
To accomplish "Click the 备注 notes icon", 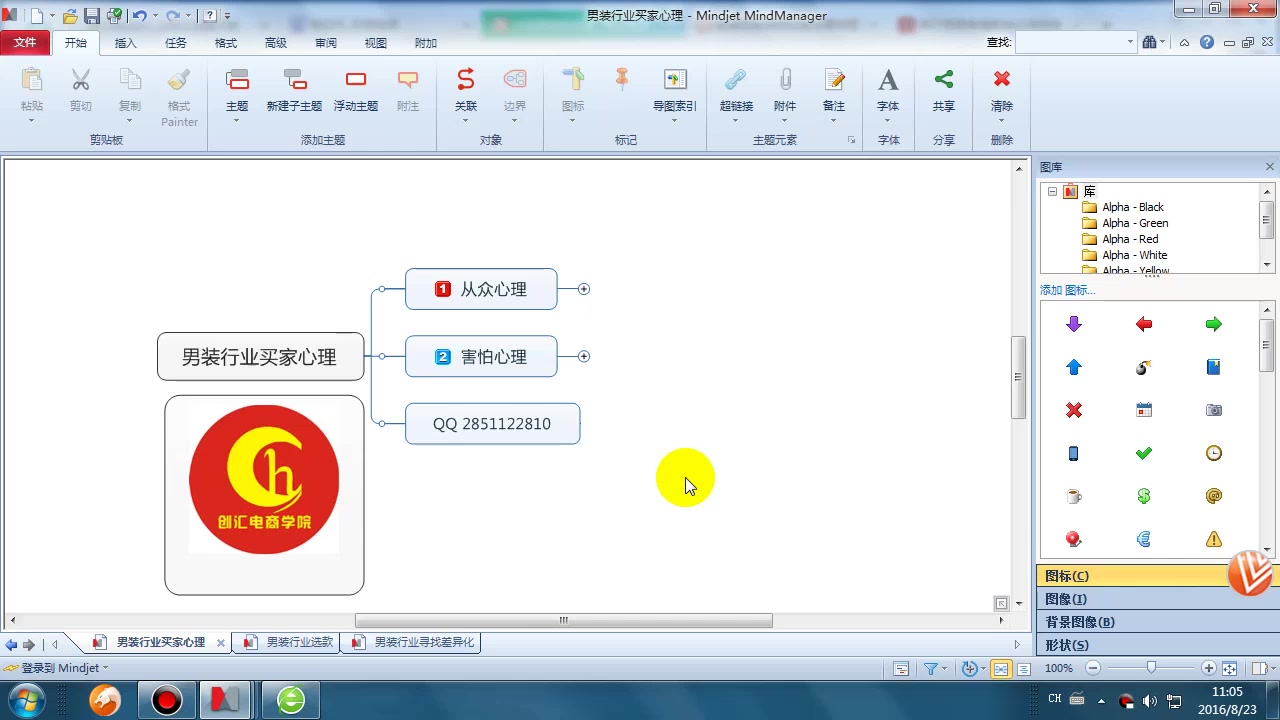I will click(834, 80).
